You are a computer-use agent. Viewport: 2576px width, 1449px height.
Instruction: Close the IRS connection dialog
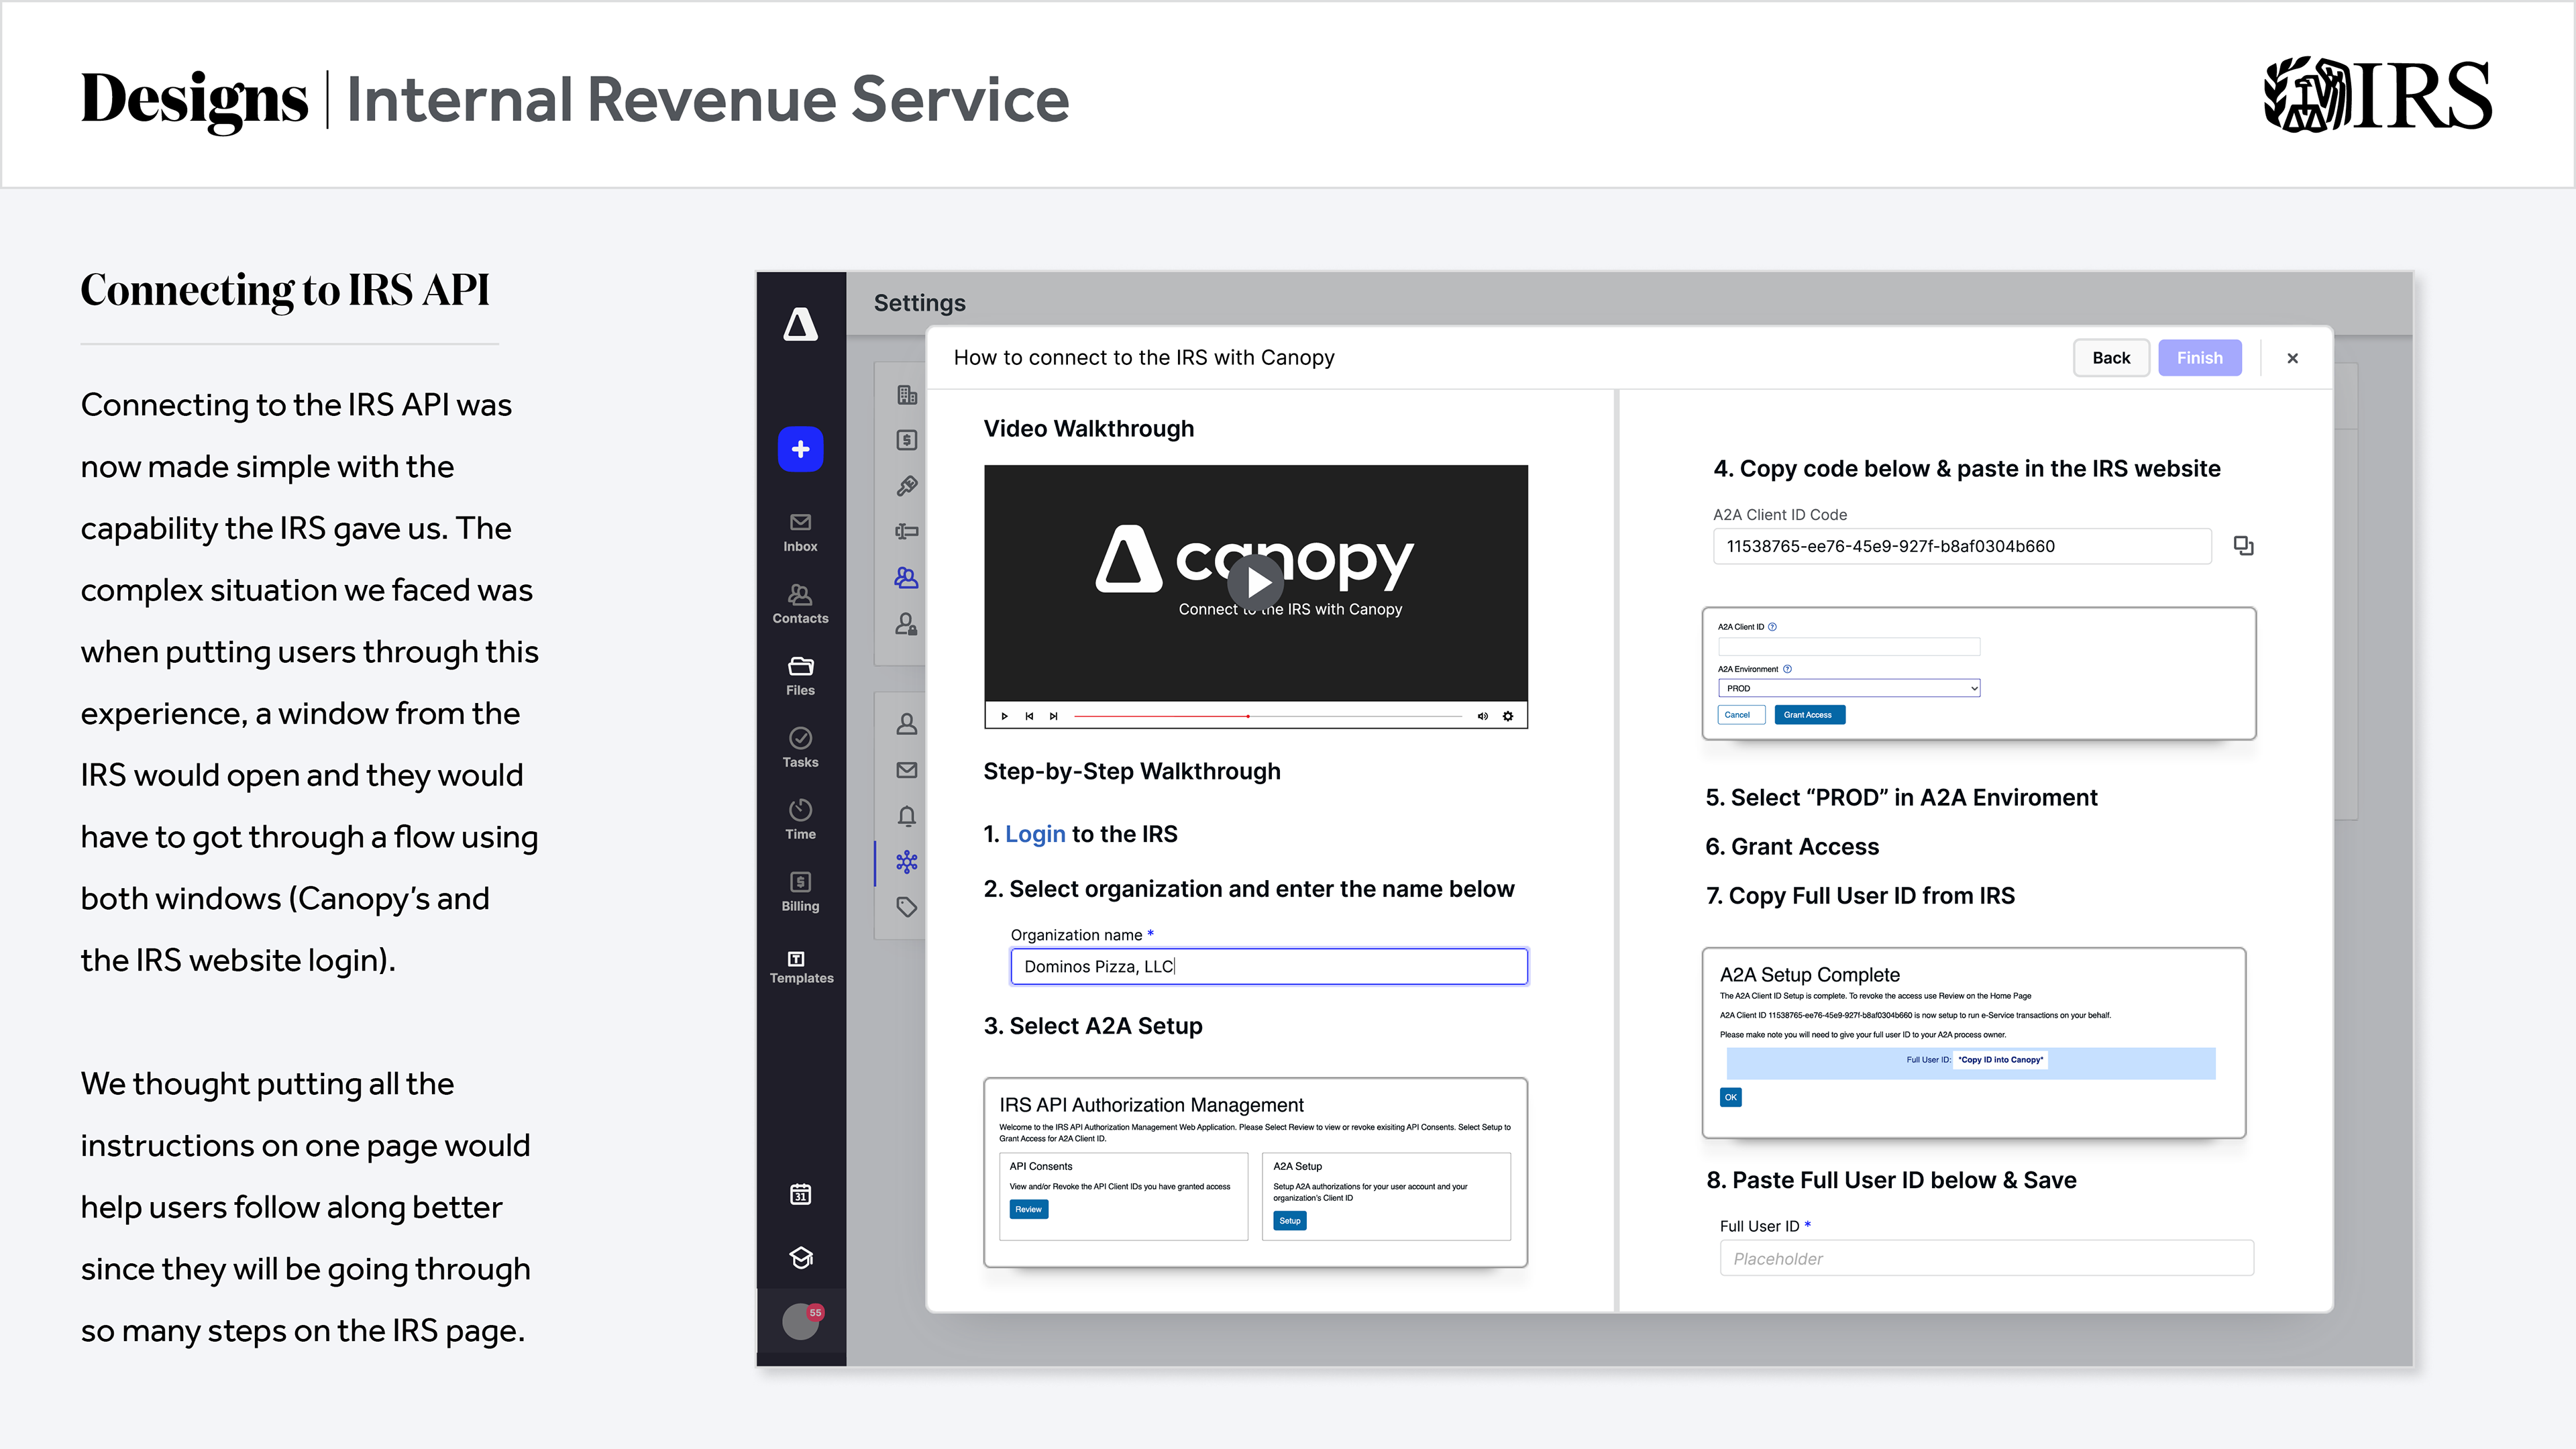pyautogui.click(x=2293, y=358)
